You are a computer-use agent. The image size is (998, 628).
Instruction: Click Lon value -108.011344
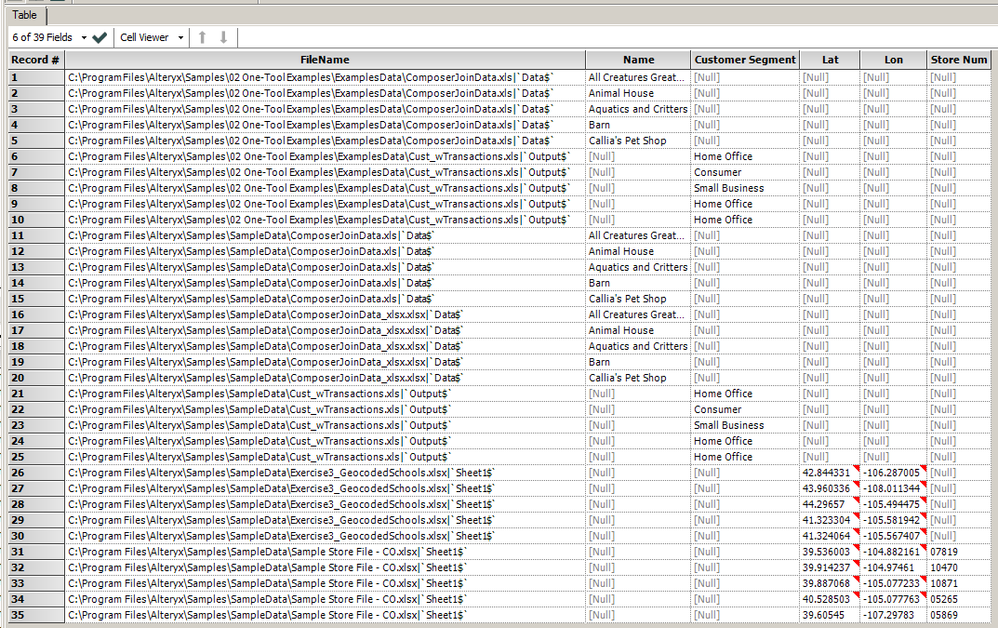pos(891,489)
